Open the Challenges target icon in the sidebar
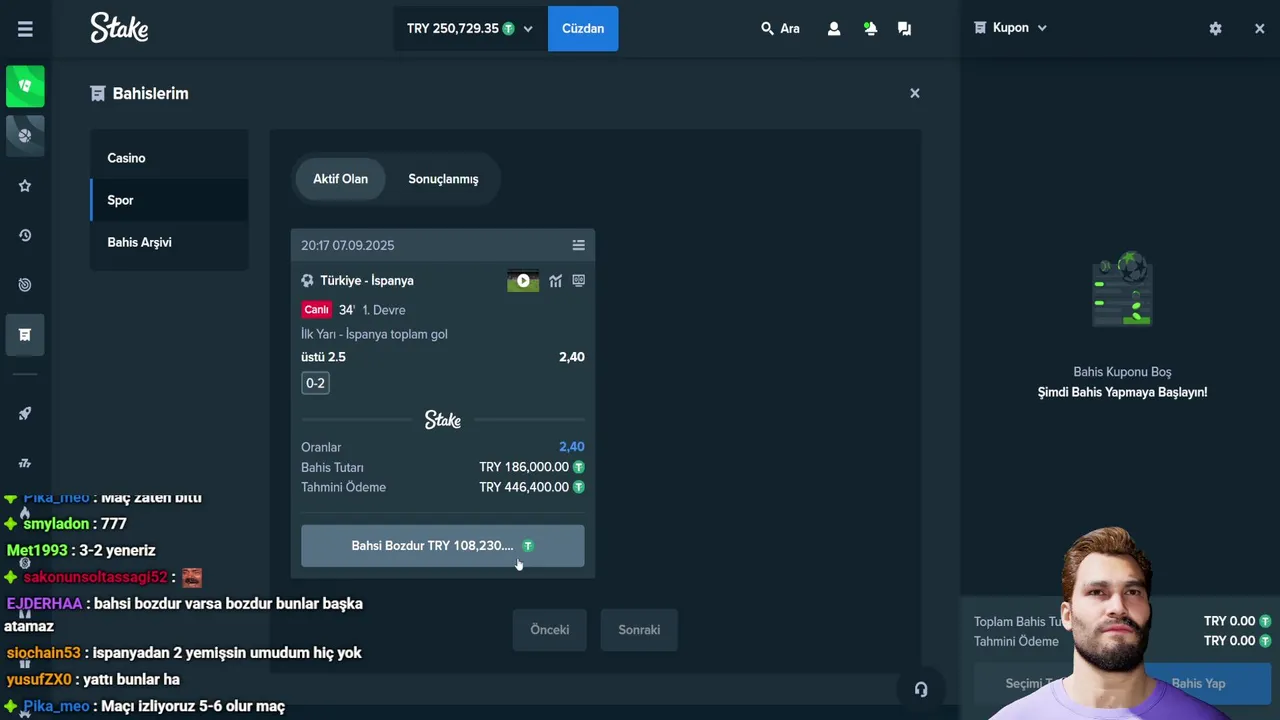The image size is (1280, 720). click(25, 285)
